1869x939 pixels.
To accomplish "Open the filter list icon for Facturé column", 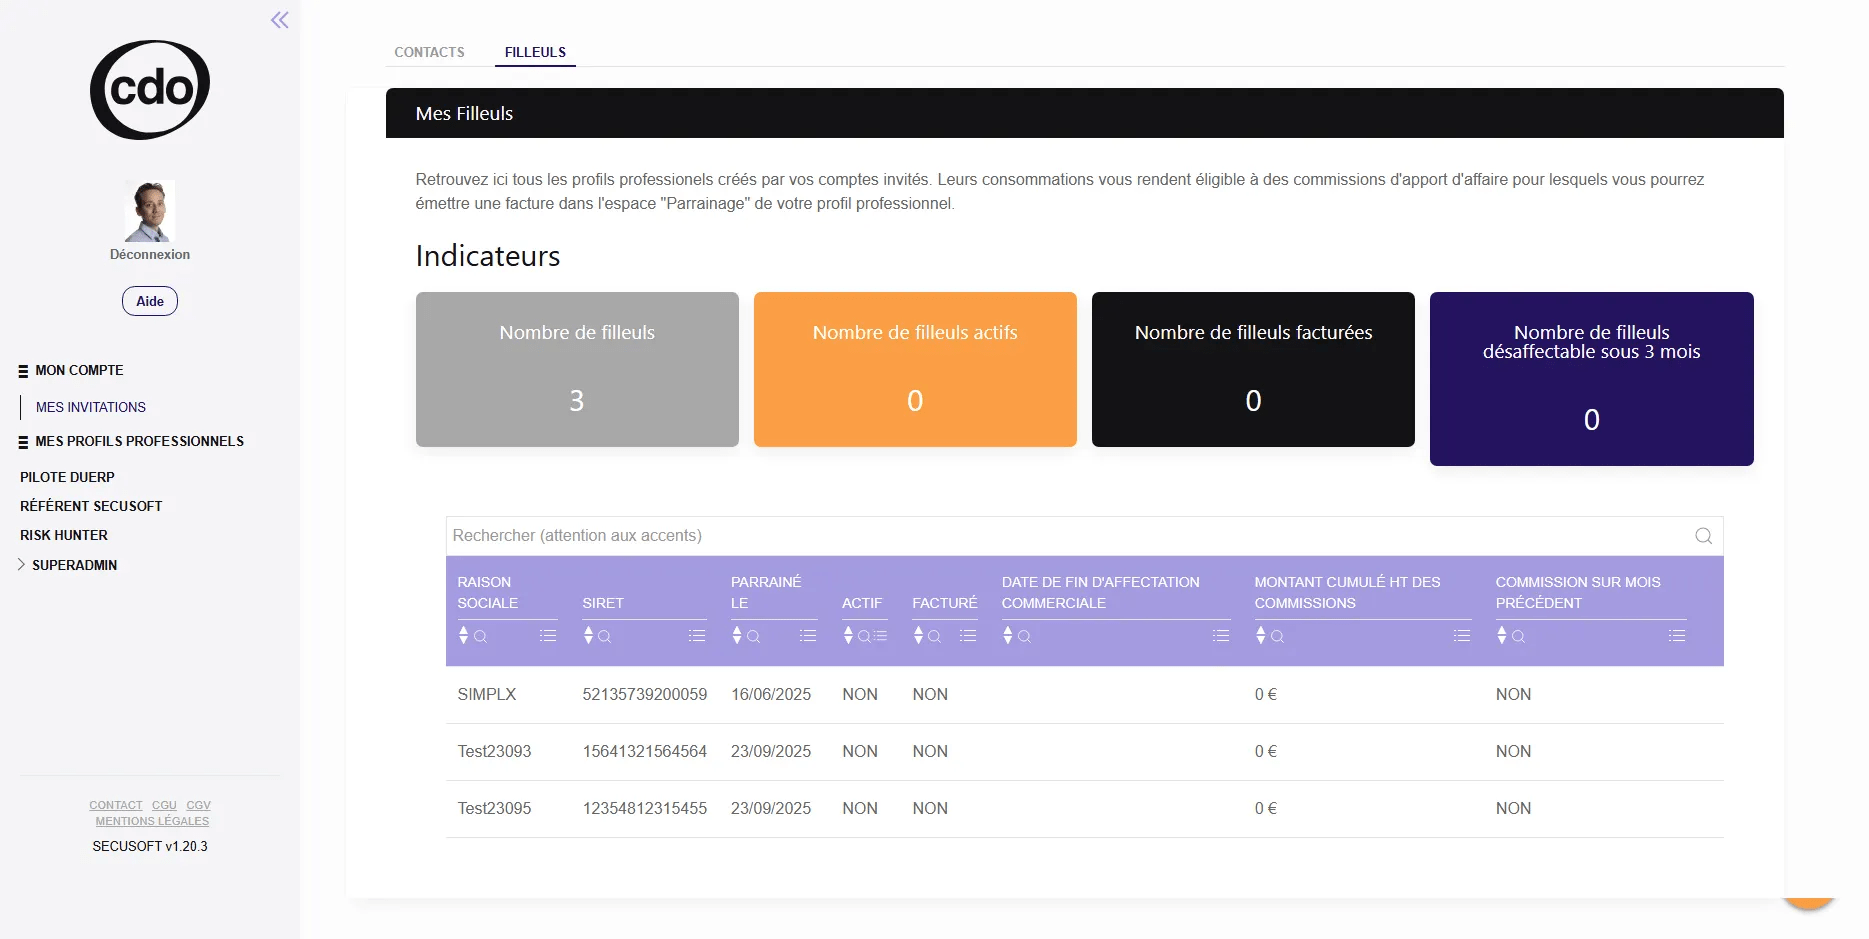I will coord(968,636).
